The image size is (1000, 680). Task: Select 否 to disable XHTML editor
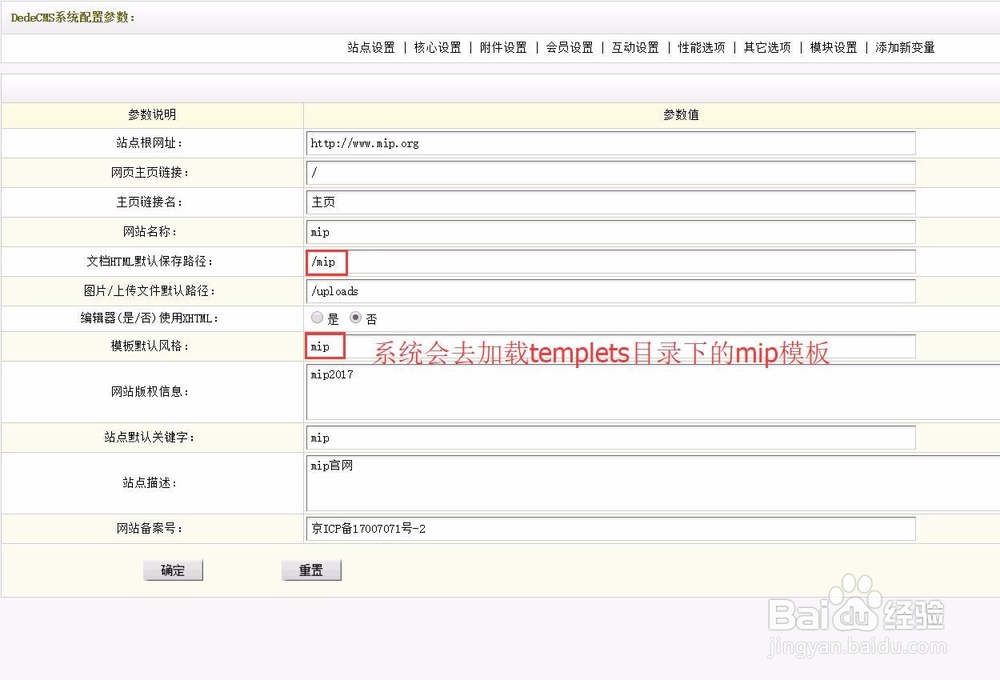pyautogui.click(x=353, y=318)
